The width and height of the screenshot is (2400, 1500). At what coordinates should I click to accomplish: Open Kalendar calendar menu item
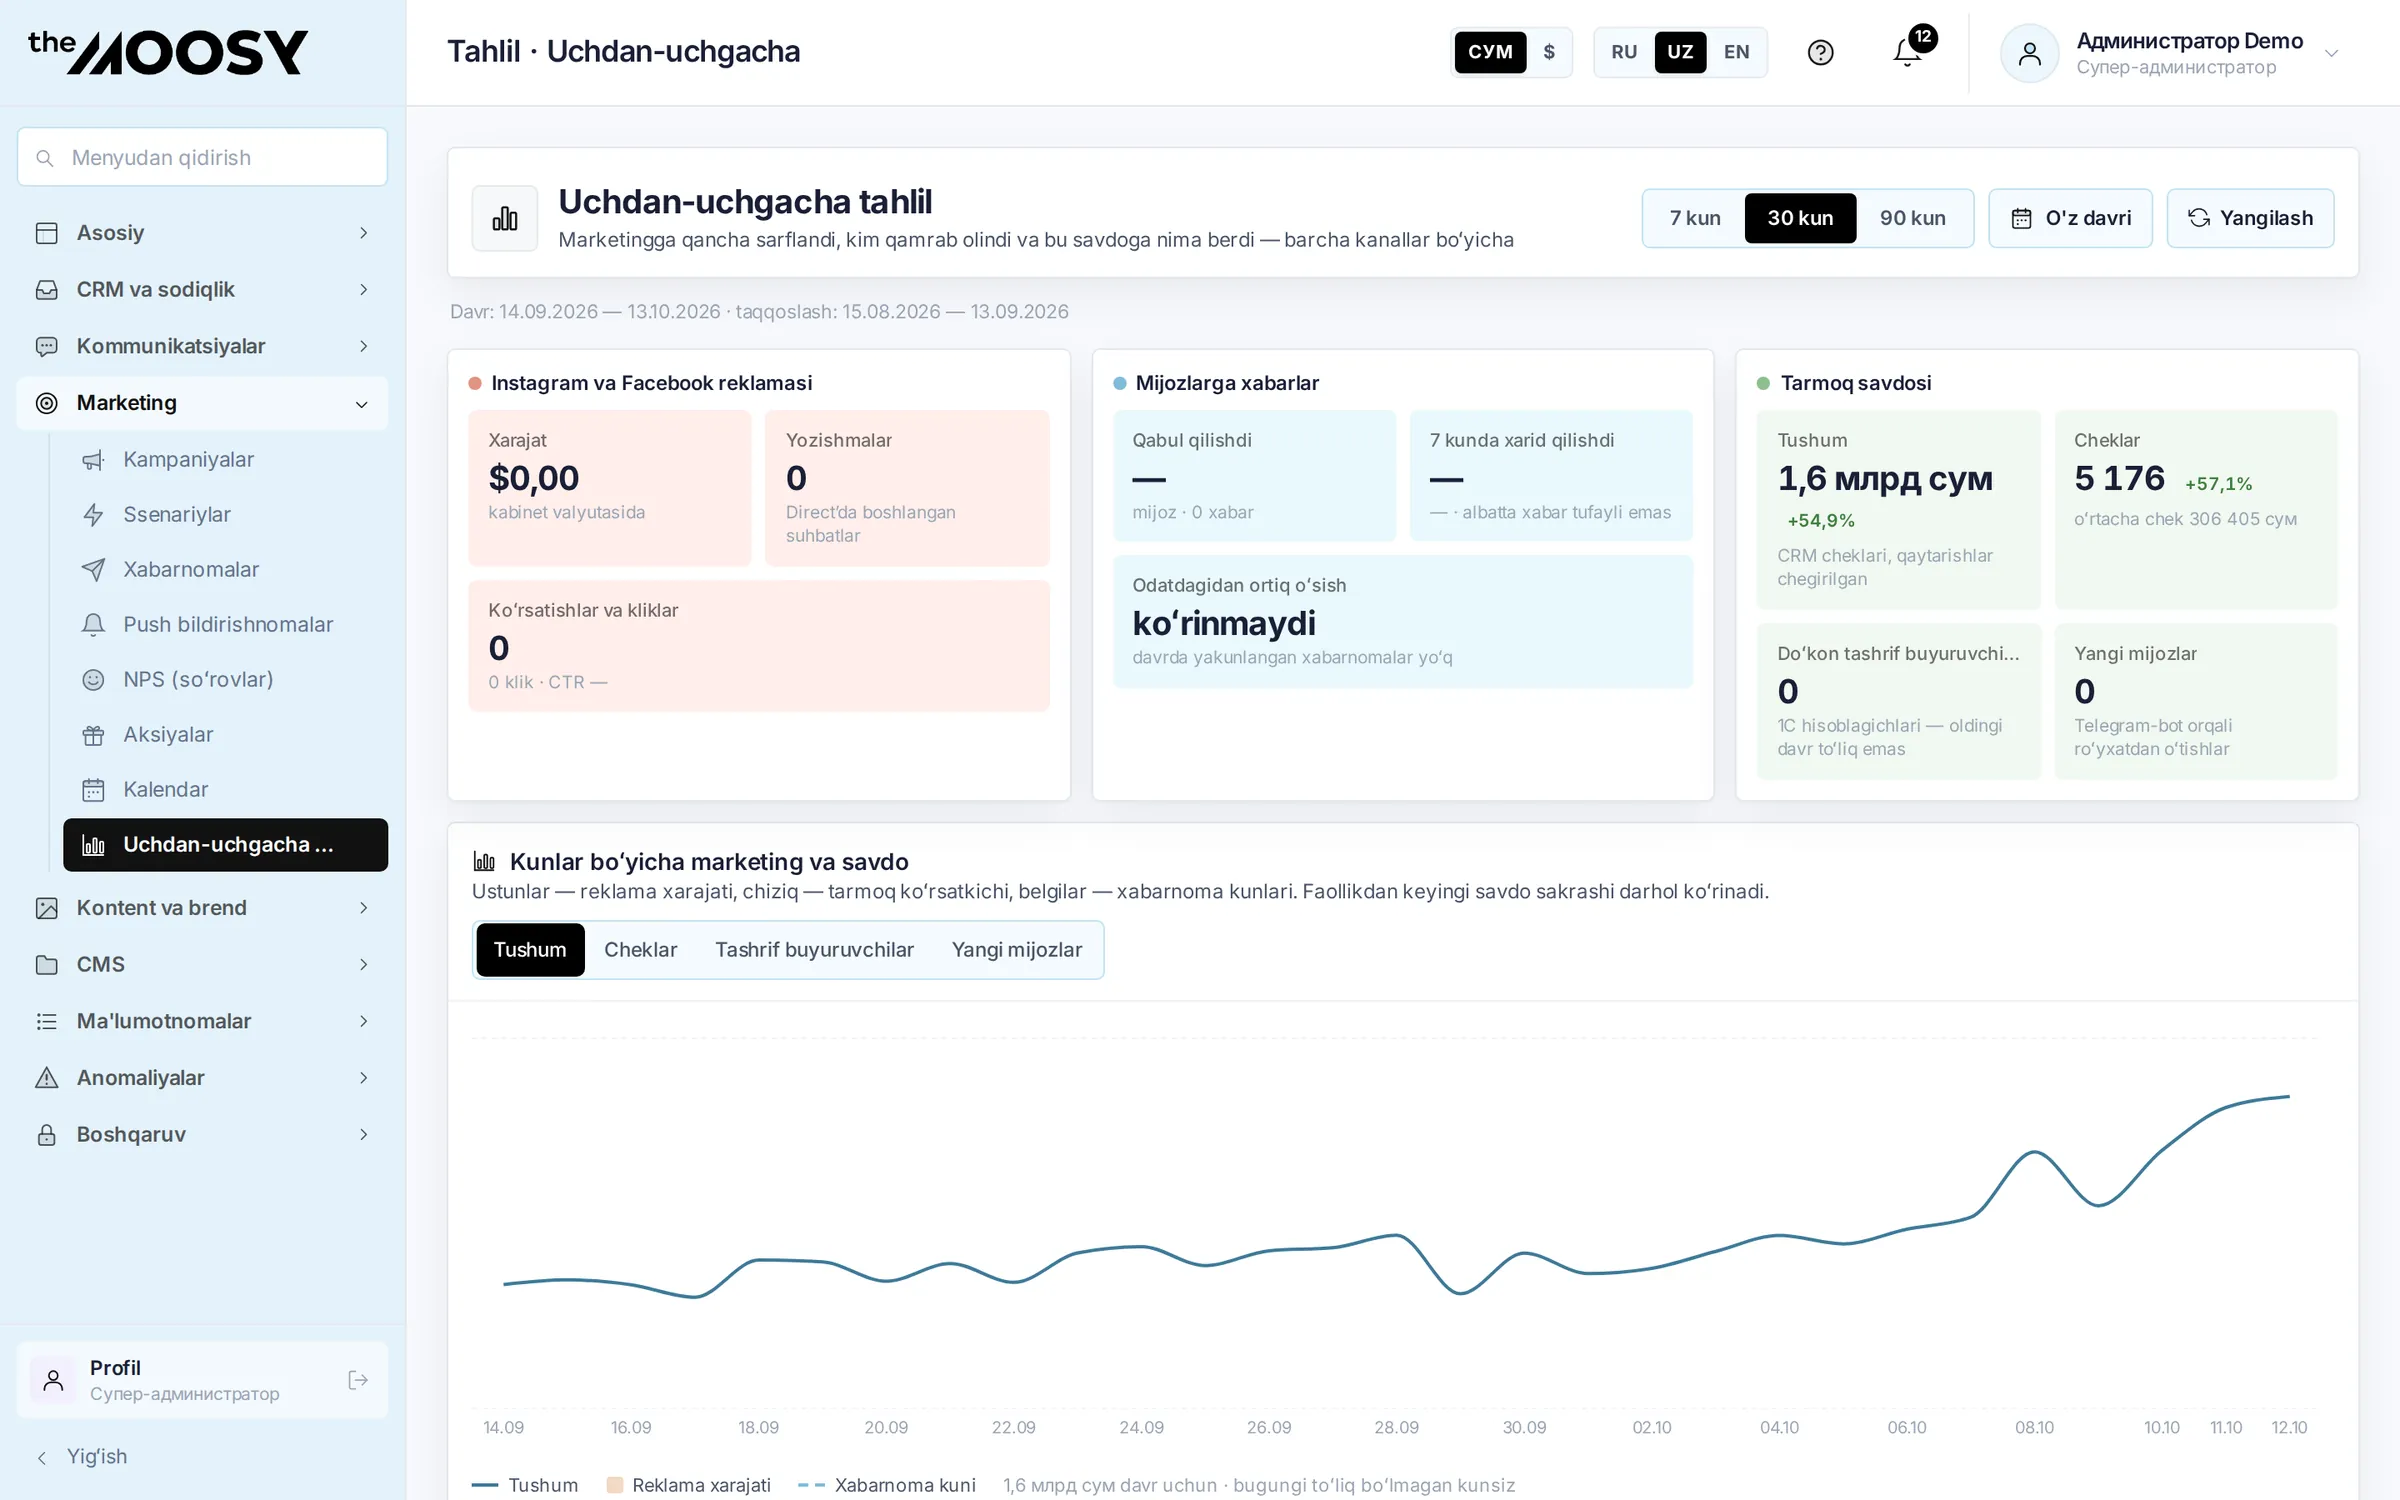click(225, 789)
